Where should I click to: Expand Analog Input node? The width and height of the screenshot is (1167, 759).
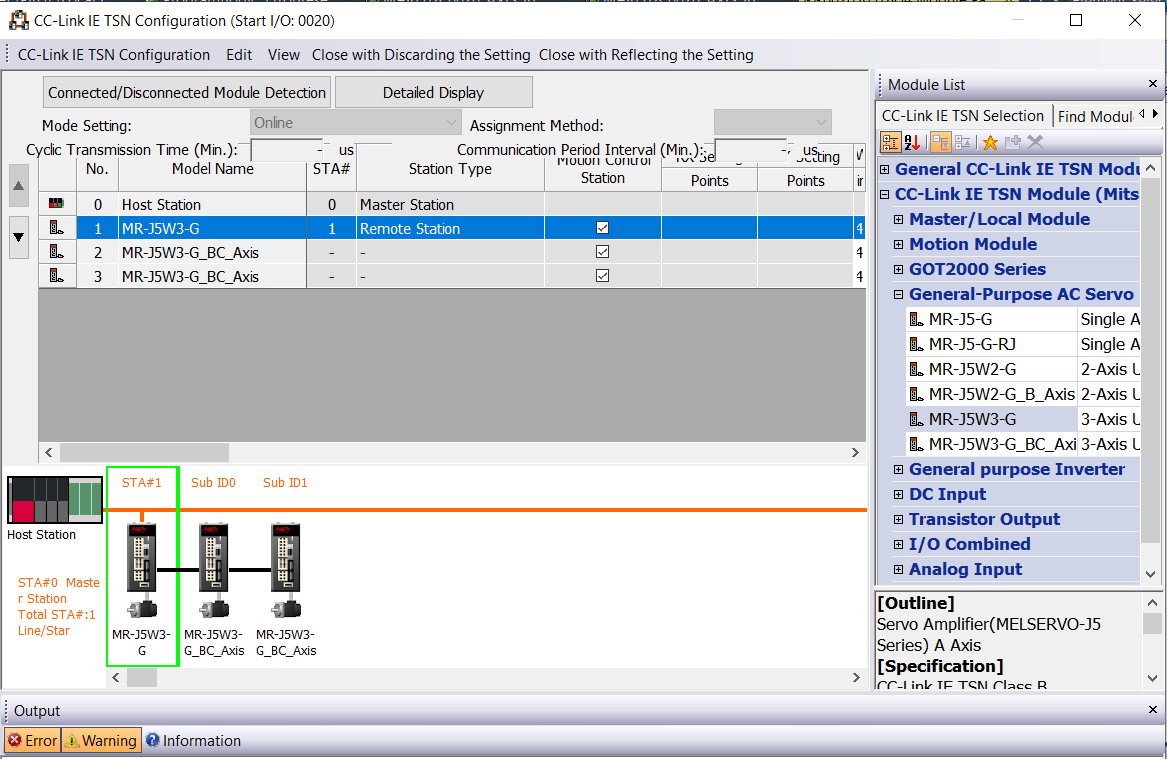[898, 569]
